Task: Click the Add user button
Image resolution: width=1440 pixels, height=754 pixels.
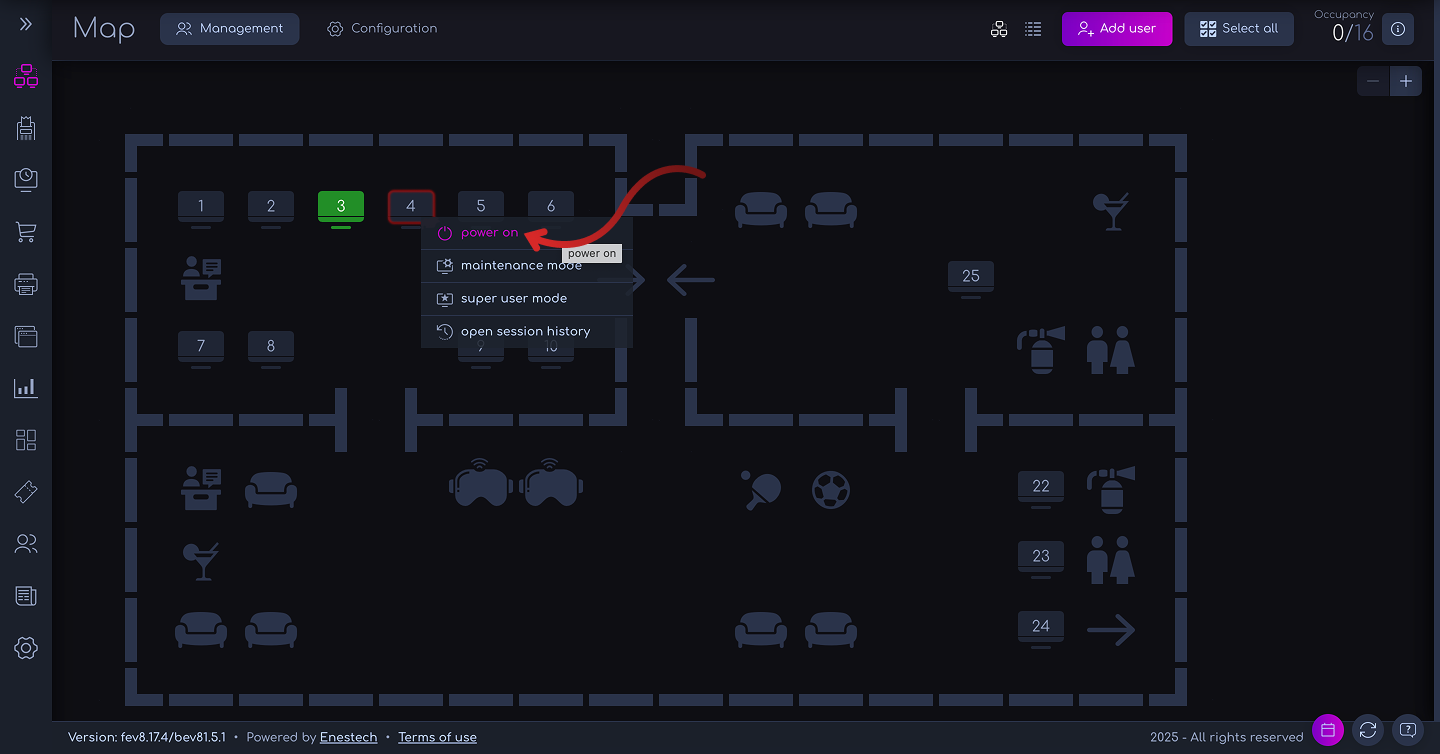Action: (x=1117, y=29)
